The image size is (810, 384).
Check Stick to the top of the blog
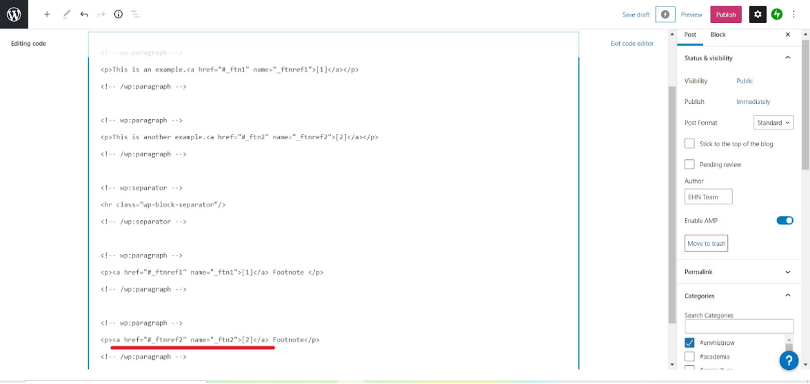(689, 144)
